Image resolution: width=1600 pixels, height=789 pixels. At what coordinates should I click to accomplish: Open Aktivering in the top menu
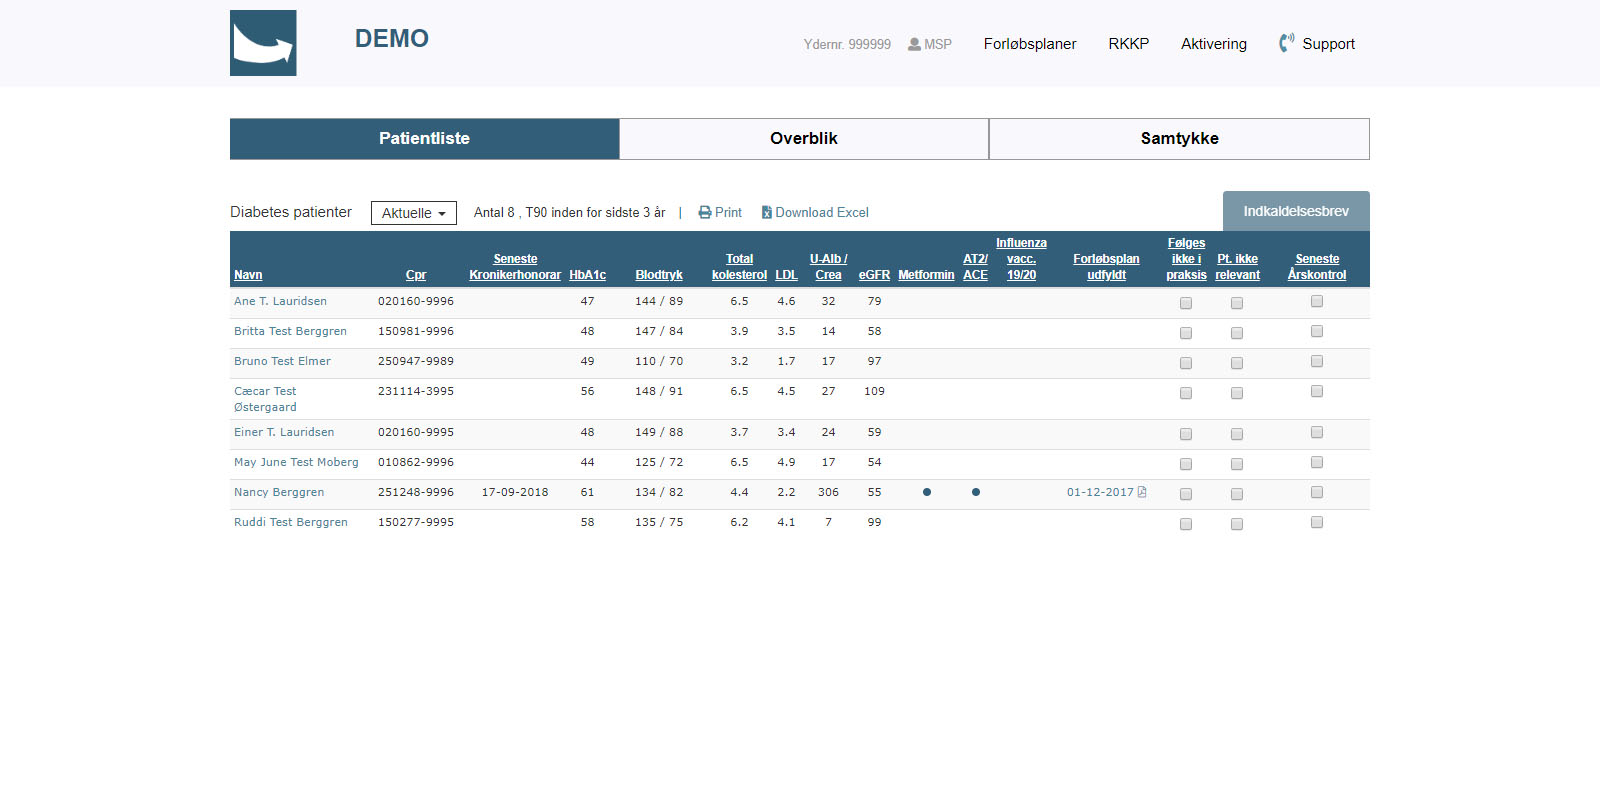tap(1214, 44)
